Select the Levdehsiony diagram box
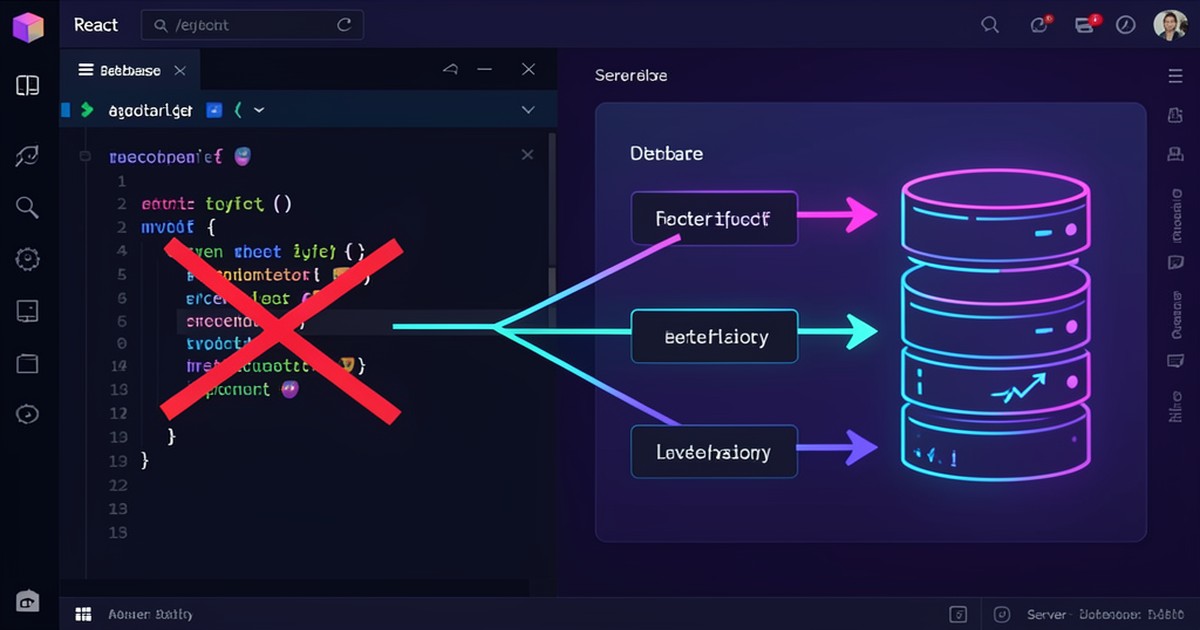 click(714, 452)
